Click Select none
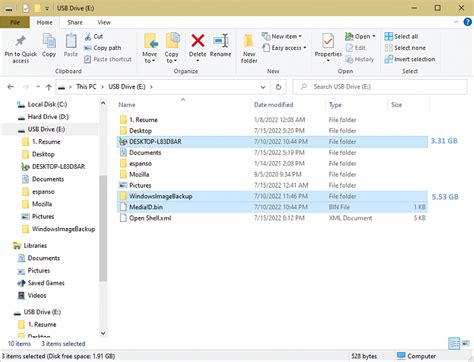Image resolution: width=474 pixels, height=362 pixels. pos(405,48)
